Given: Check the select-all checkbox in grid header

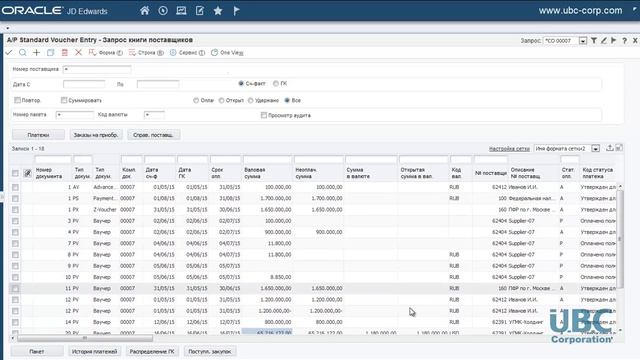Looking at the screenshot, I should [15, 173].
